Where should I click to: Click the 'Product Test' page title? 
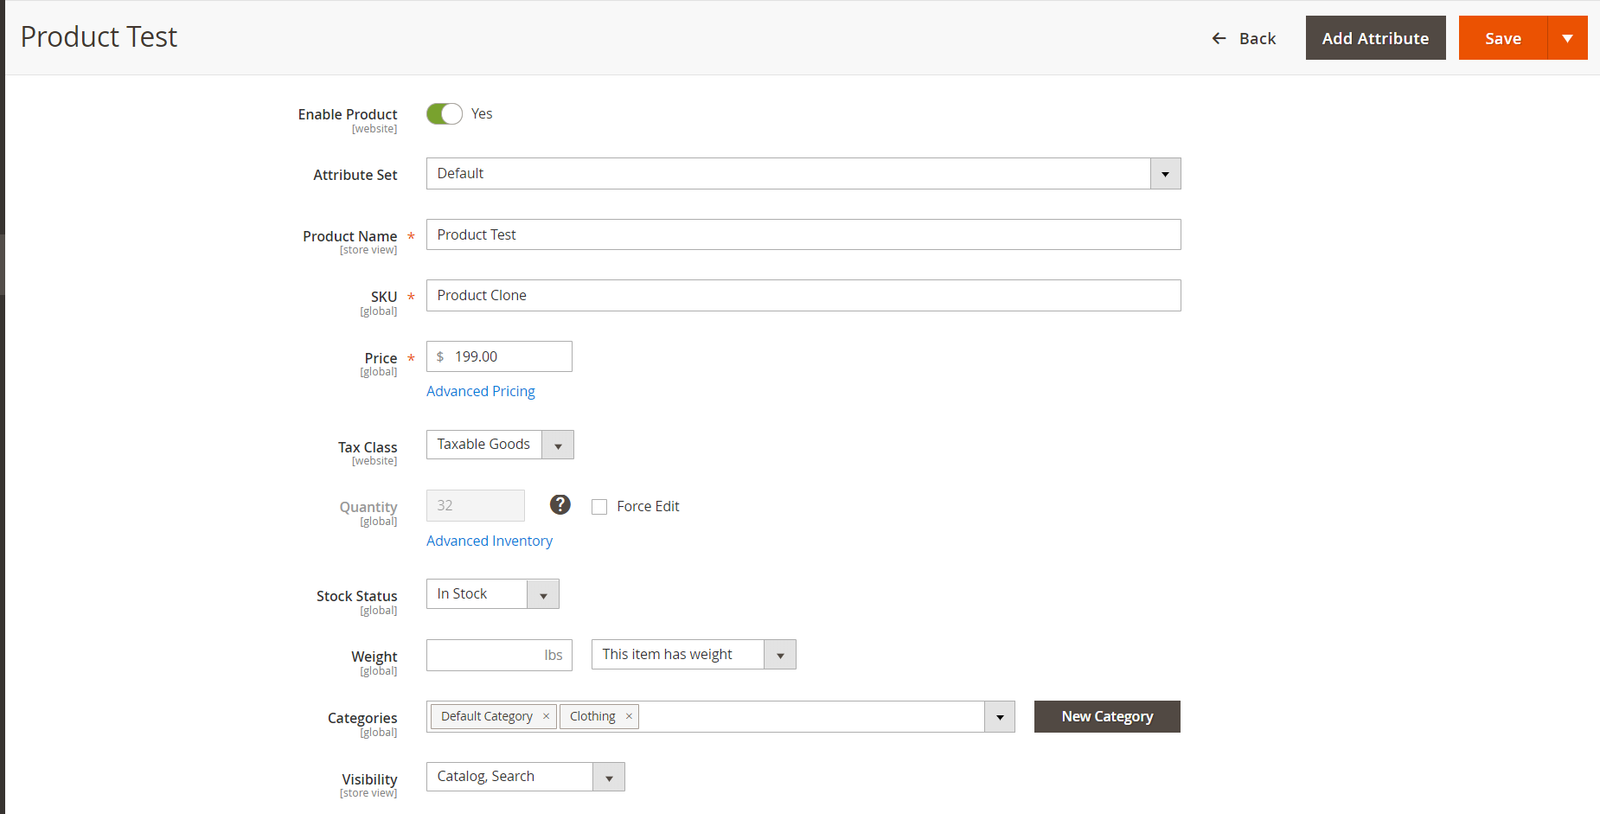[99, 37]
